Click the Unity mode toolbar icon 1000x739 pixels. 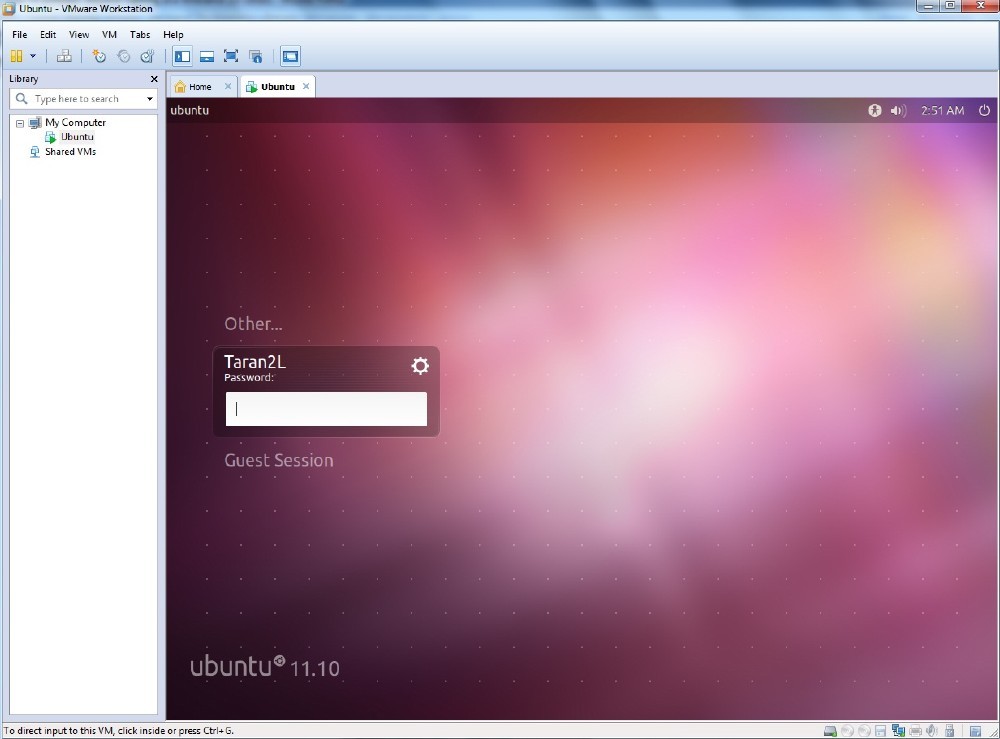[x=256, y=56]
